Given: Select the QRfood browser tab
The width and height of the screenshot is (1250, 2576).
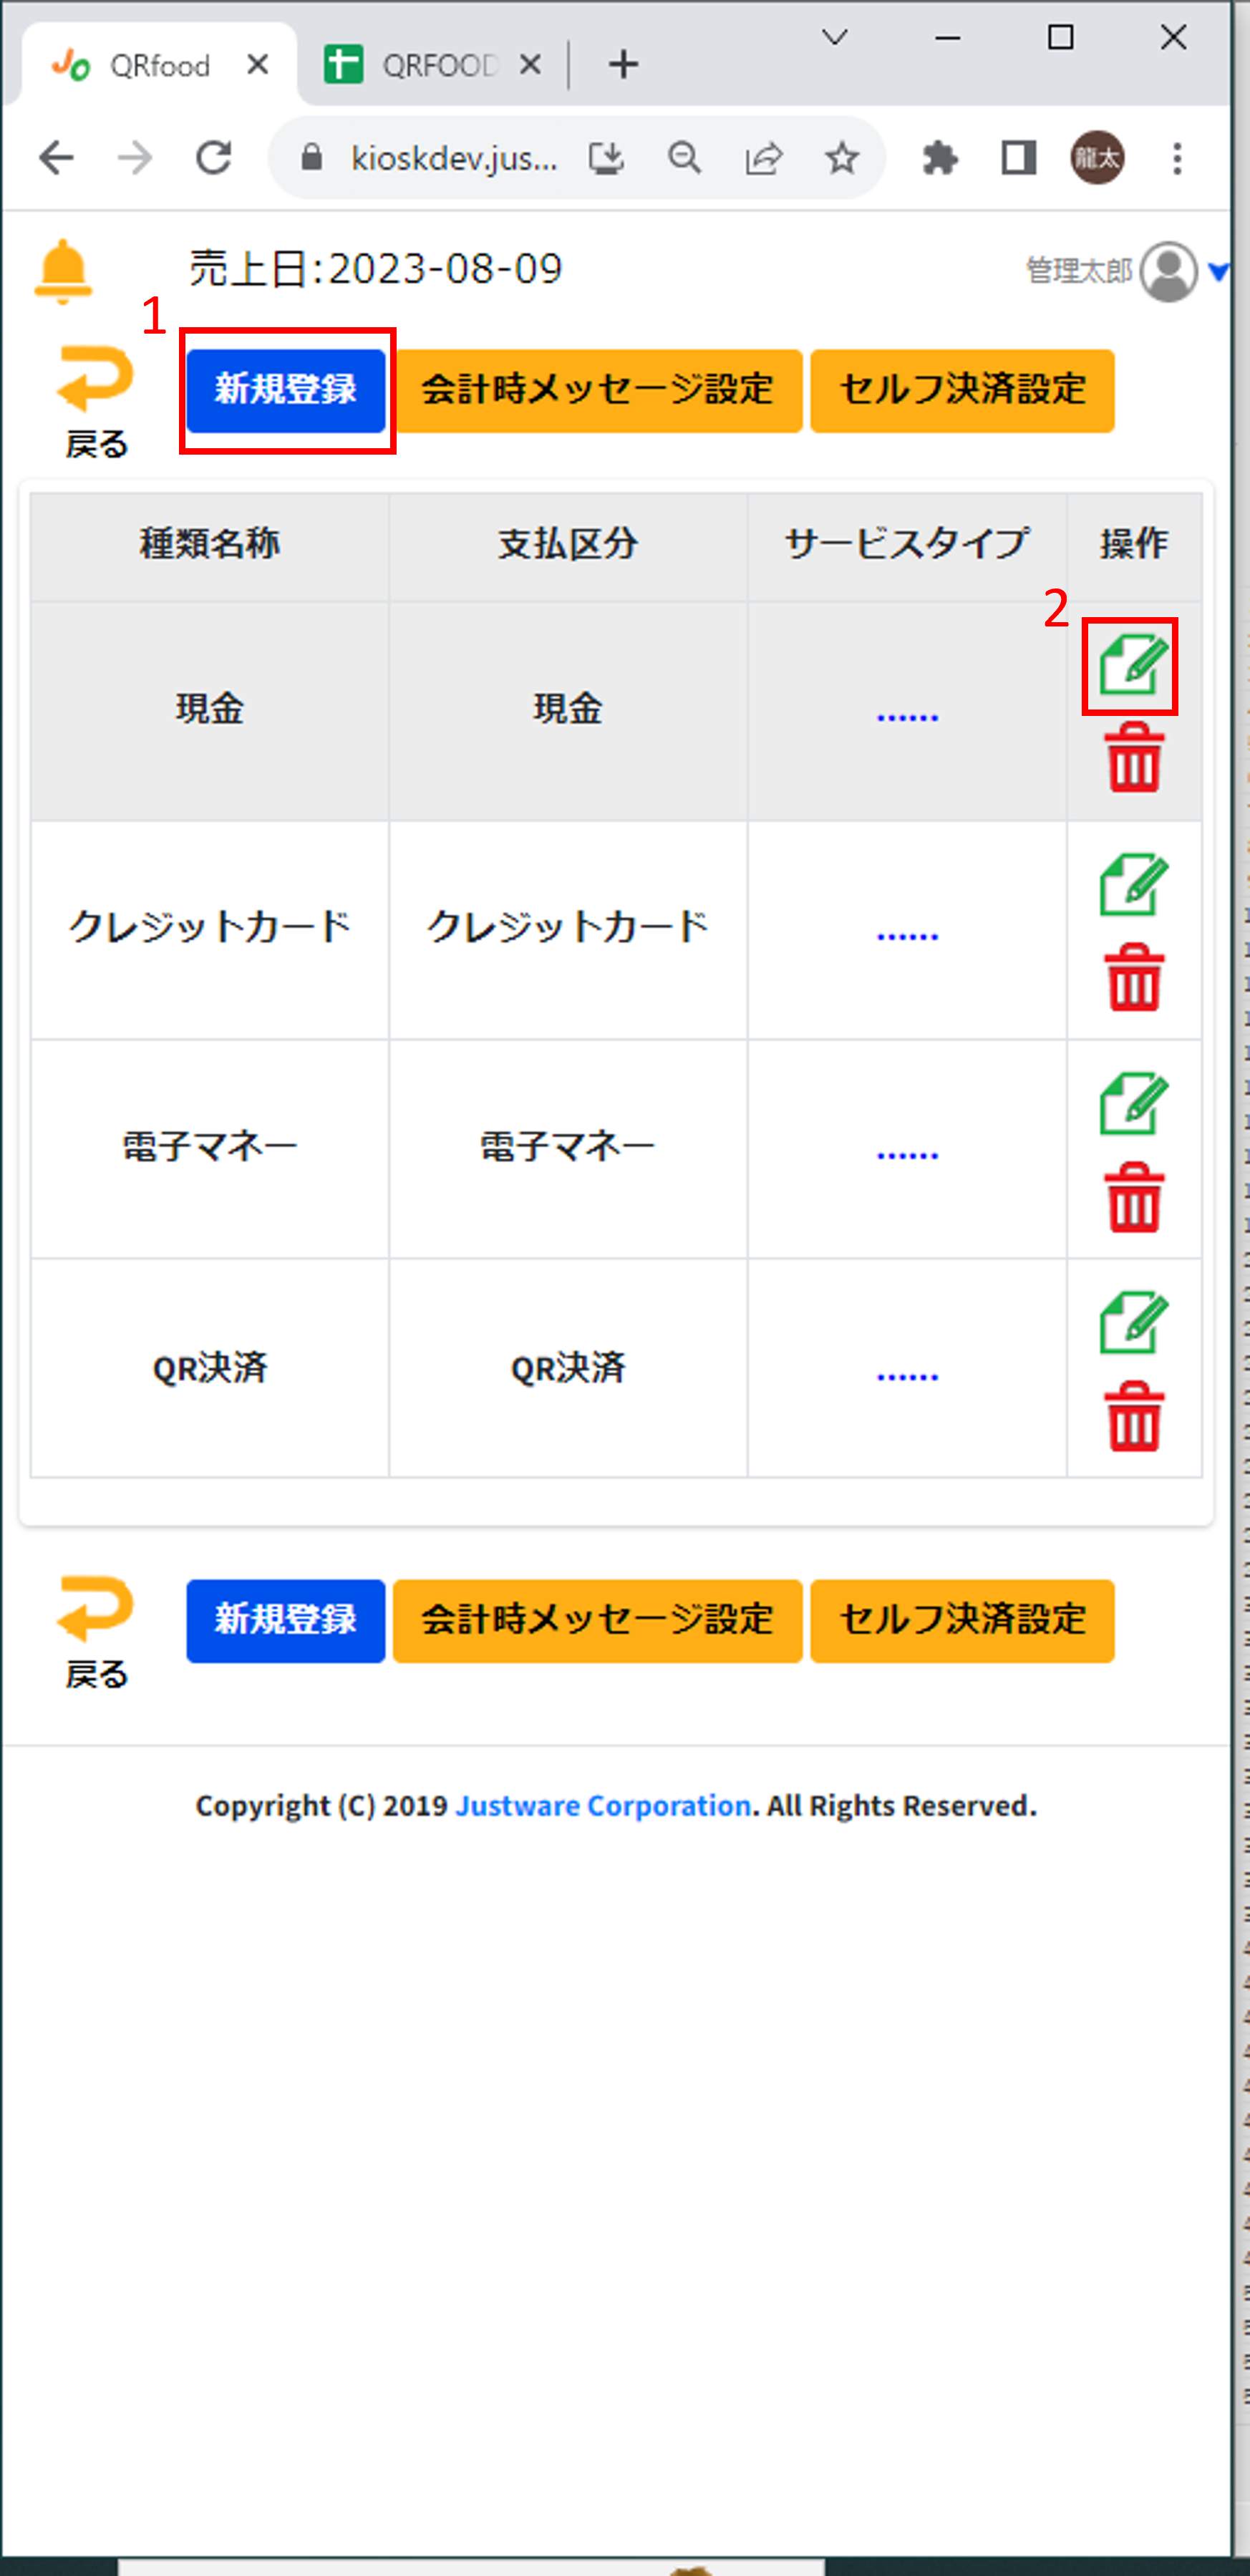Looking at the screenshot, I should (150, 66).
